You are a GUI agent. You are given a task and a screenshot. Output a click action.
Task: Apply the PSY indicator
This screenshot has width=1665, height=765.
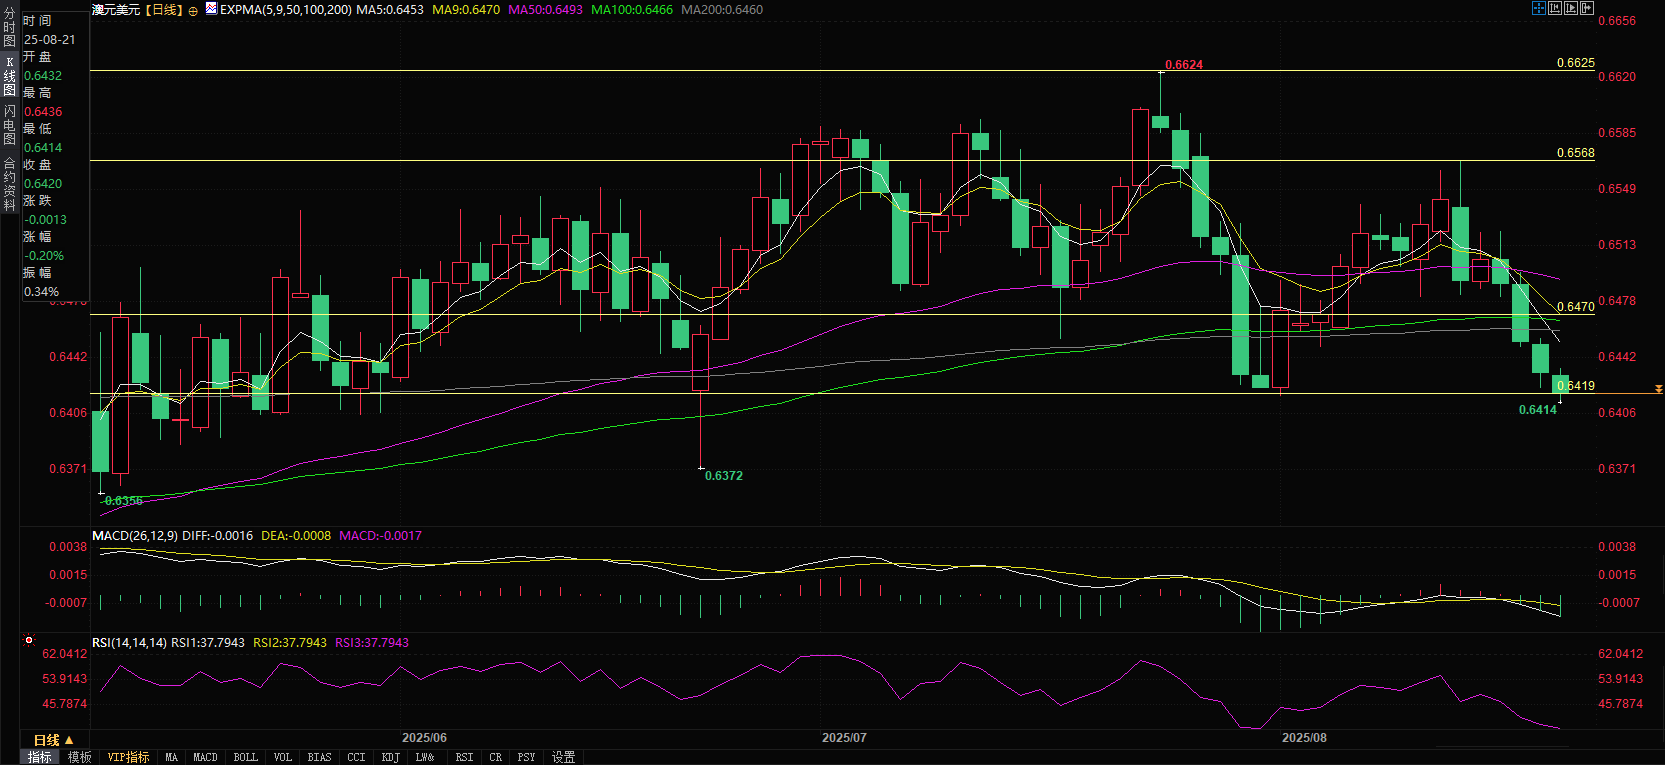526,757
